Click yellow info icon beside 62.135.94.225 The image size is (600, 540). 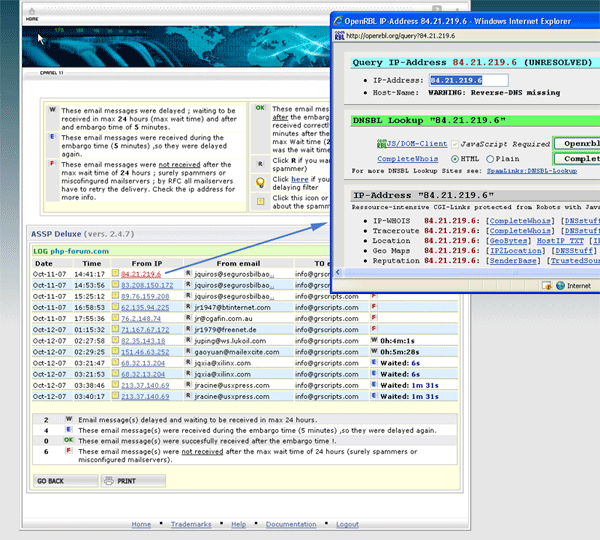(115, 307)
